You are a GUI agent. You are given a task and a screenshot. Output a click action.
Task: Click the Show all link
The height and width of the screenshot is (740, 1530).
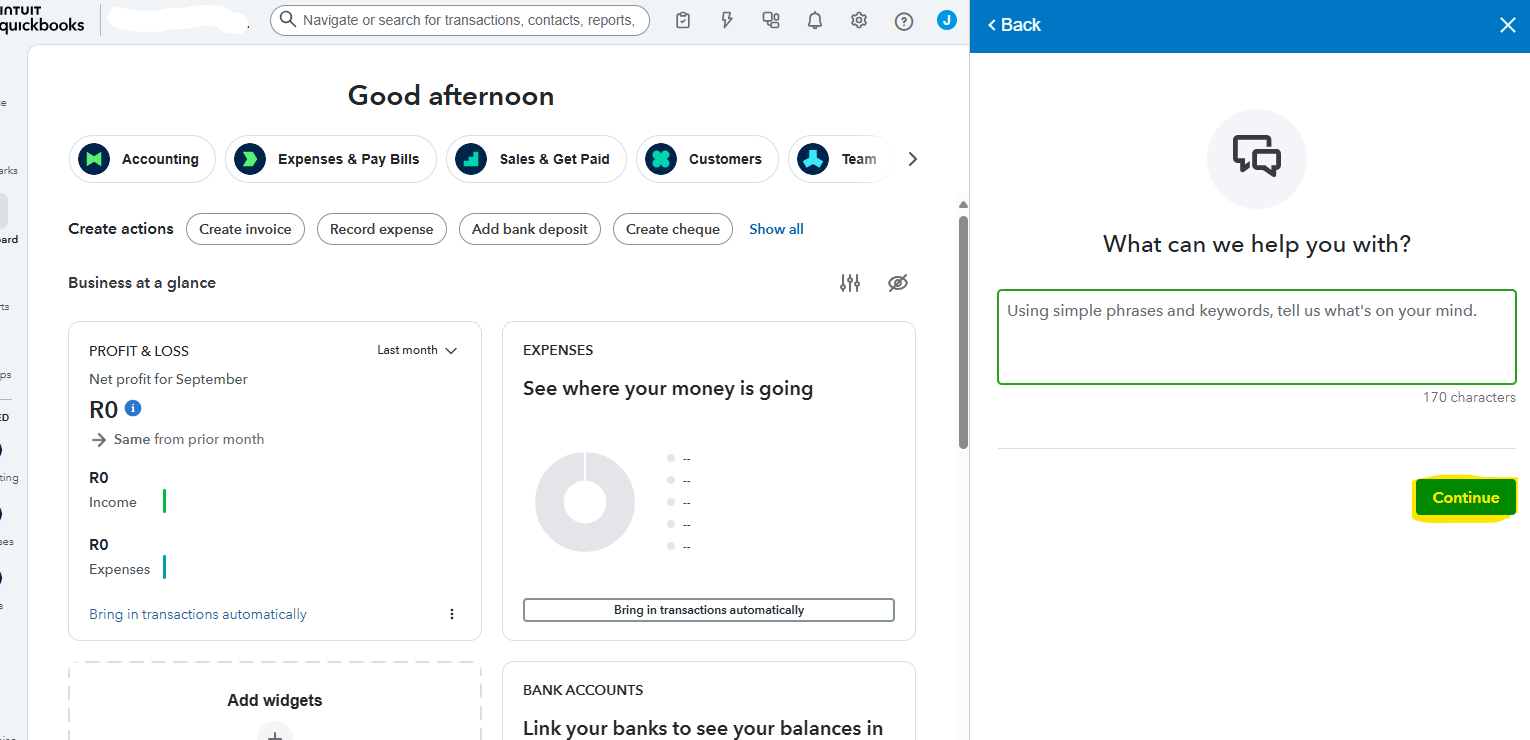click(x=776, y=229)
